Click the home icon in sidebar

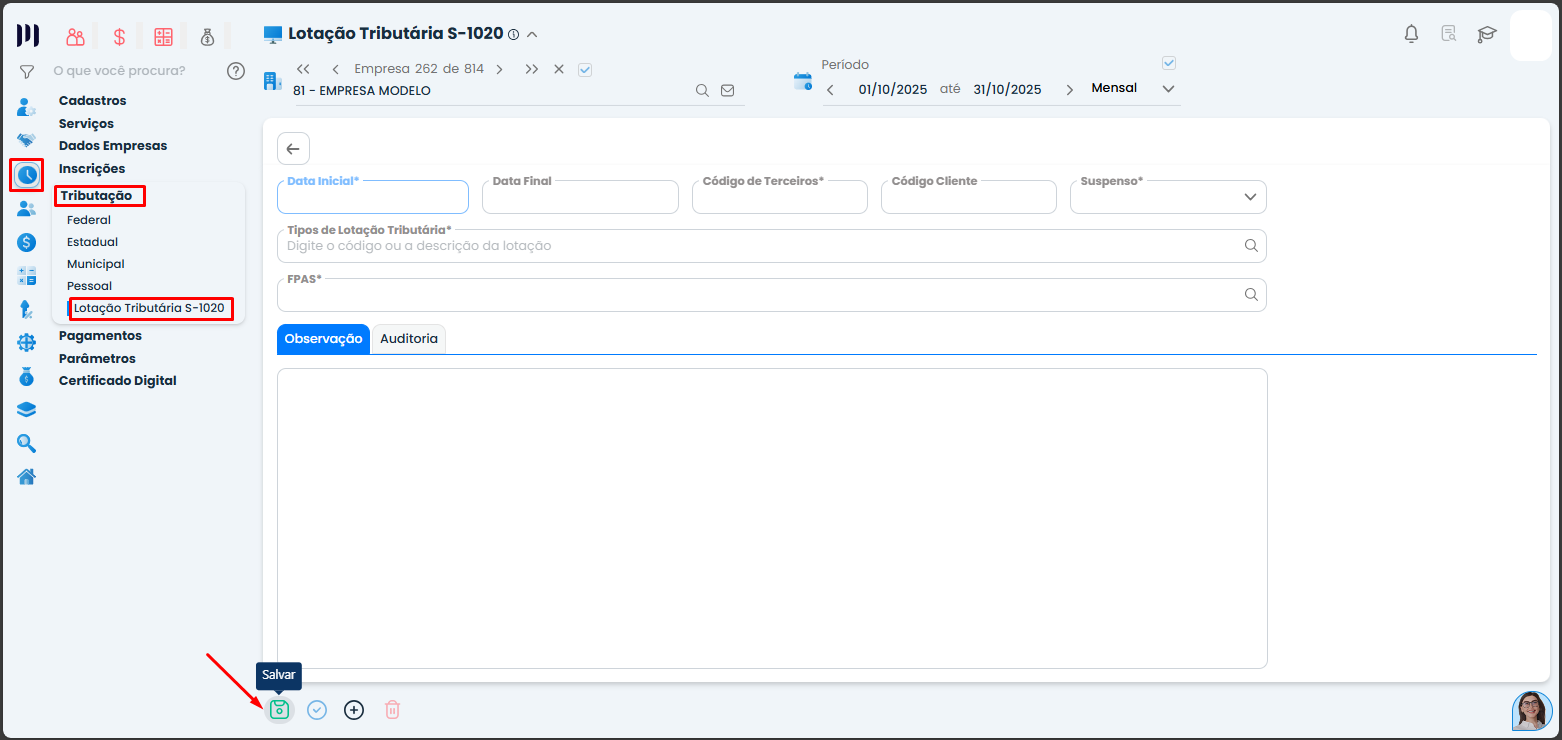(x=27, y=476)
